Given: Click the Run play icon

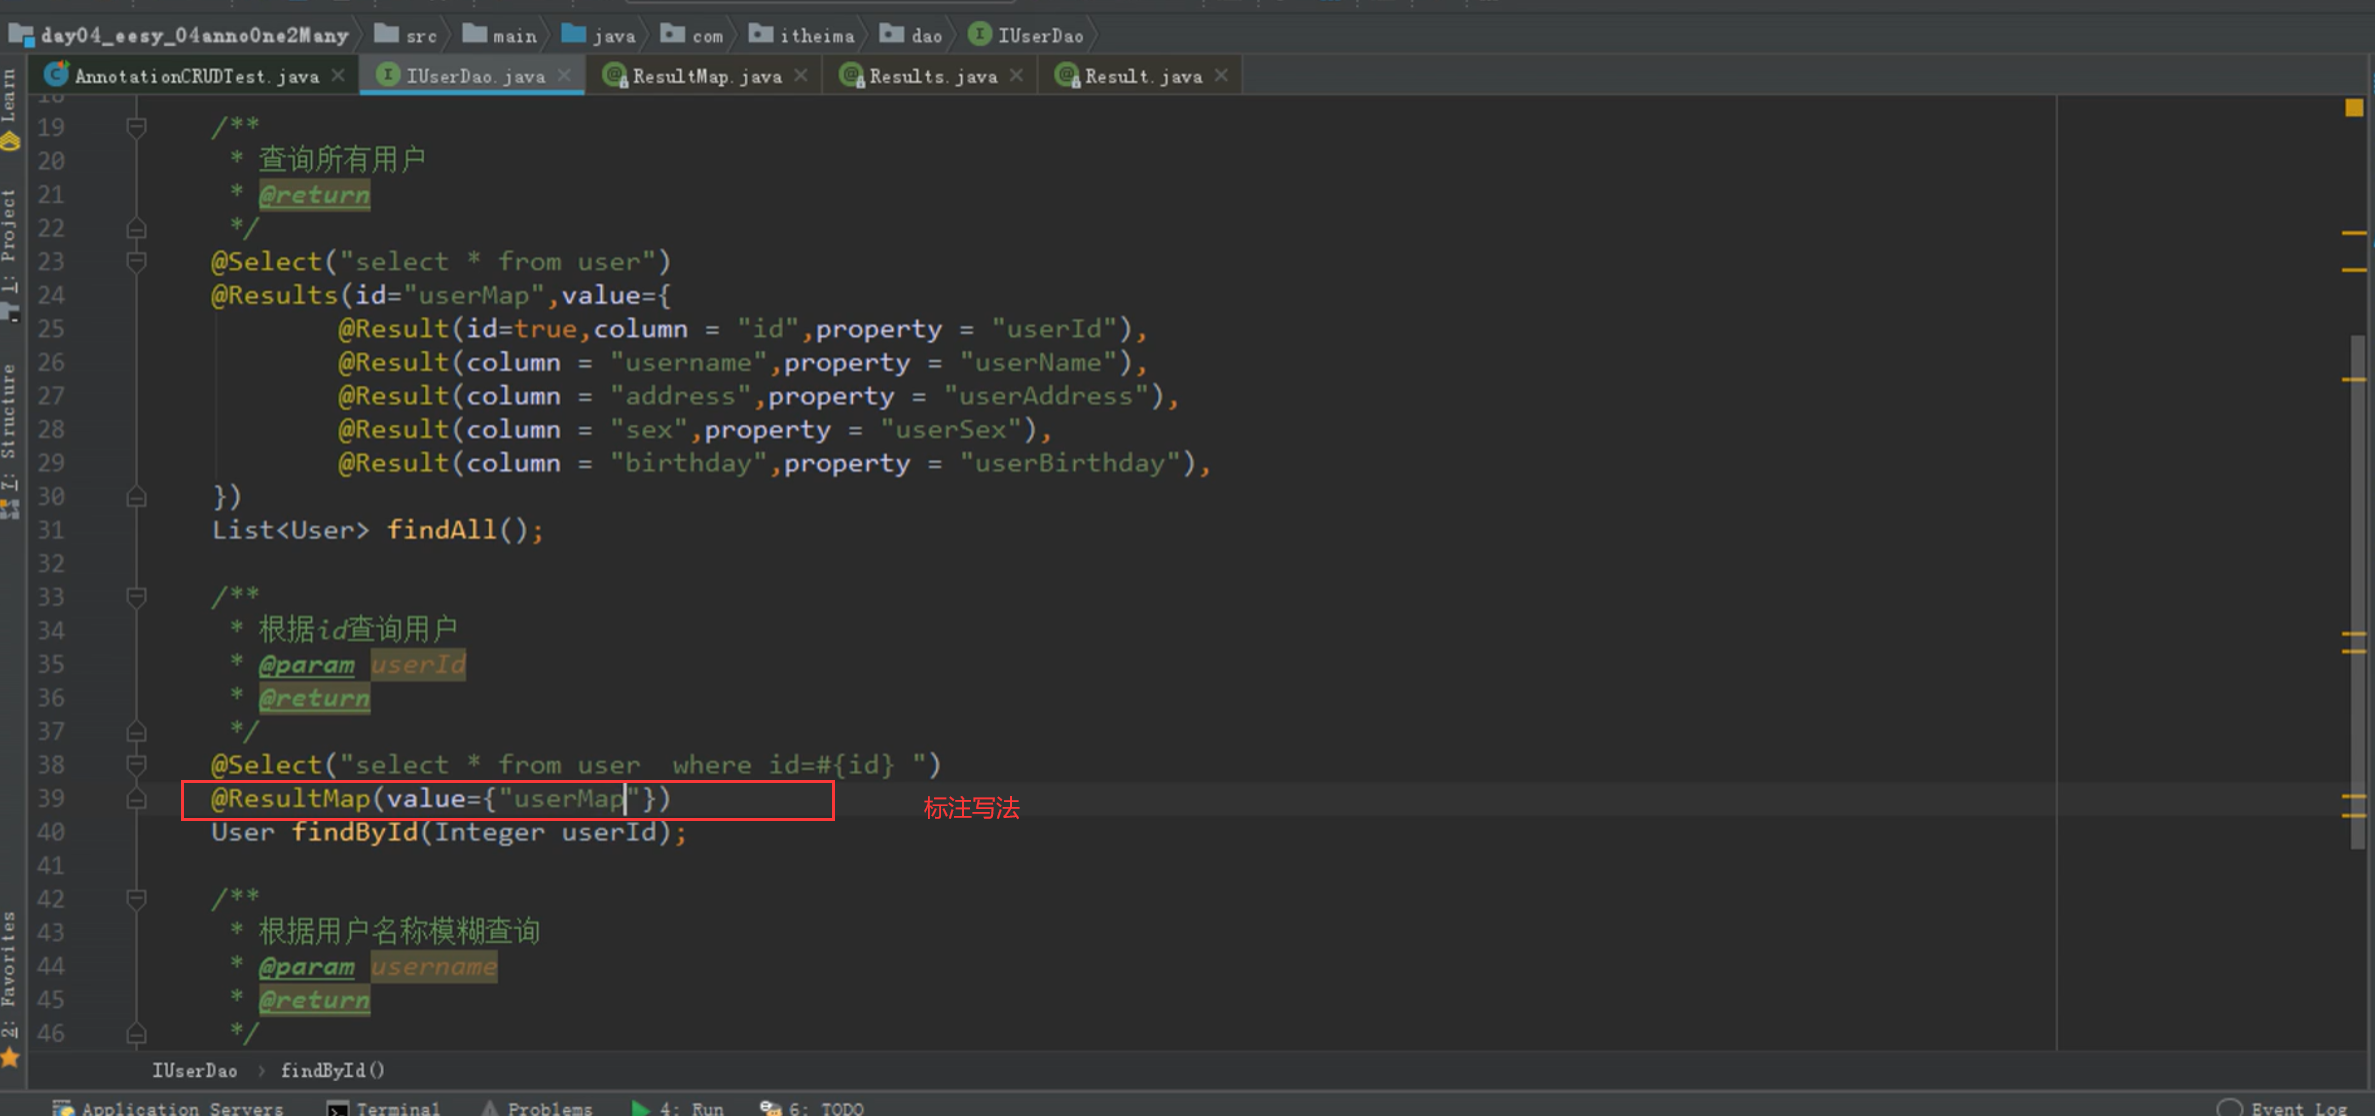Looking at the screenshot, I should pos(640,1108).
